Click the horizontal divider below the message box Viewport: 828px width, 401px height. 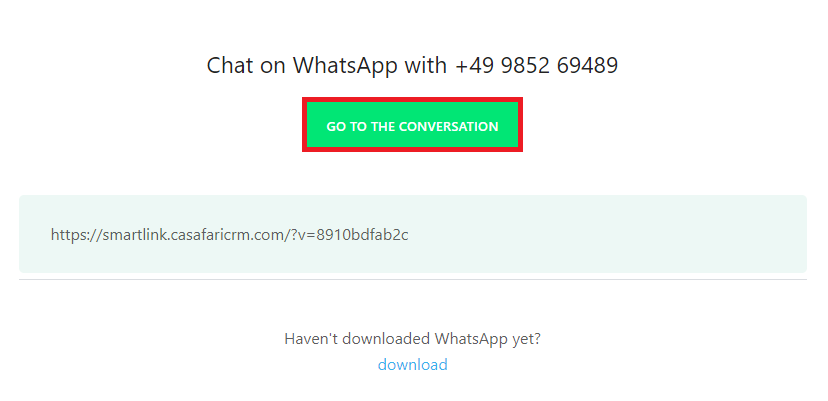413,279
